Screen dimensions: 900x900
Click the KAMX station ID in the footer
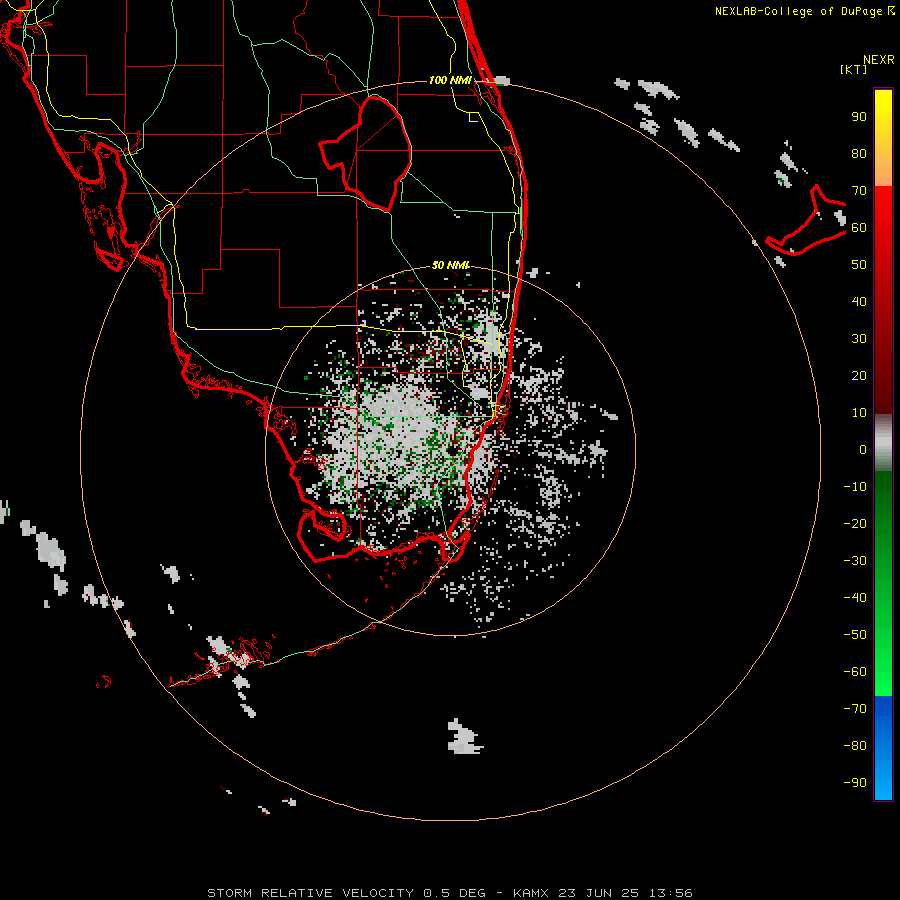(531, 893)
